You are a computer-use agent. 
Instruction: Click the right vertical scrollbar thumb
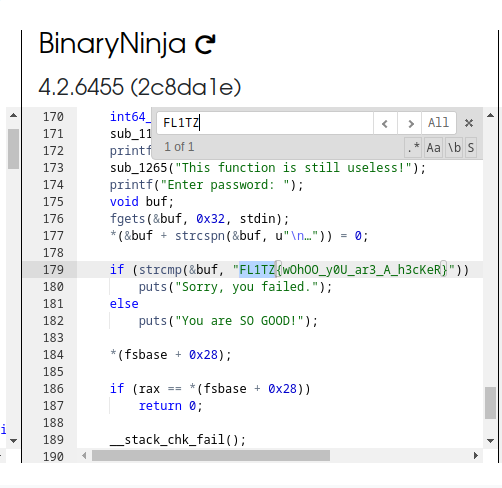pos(490,402)
